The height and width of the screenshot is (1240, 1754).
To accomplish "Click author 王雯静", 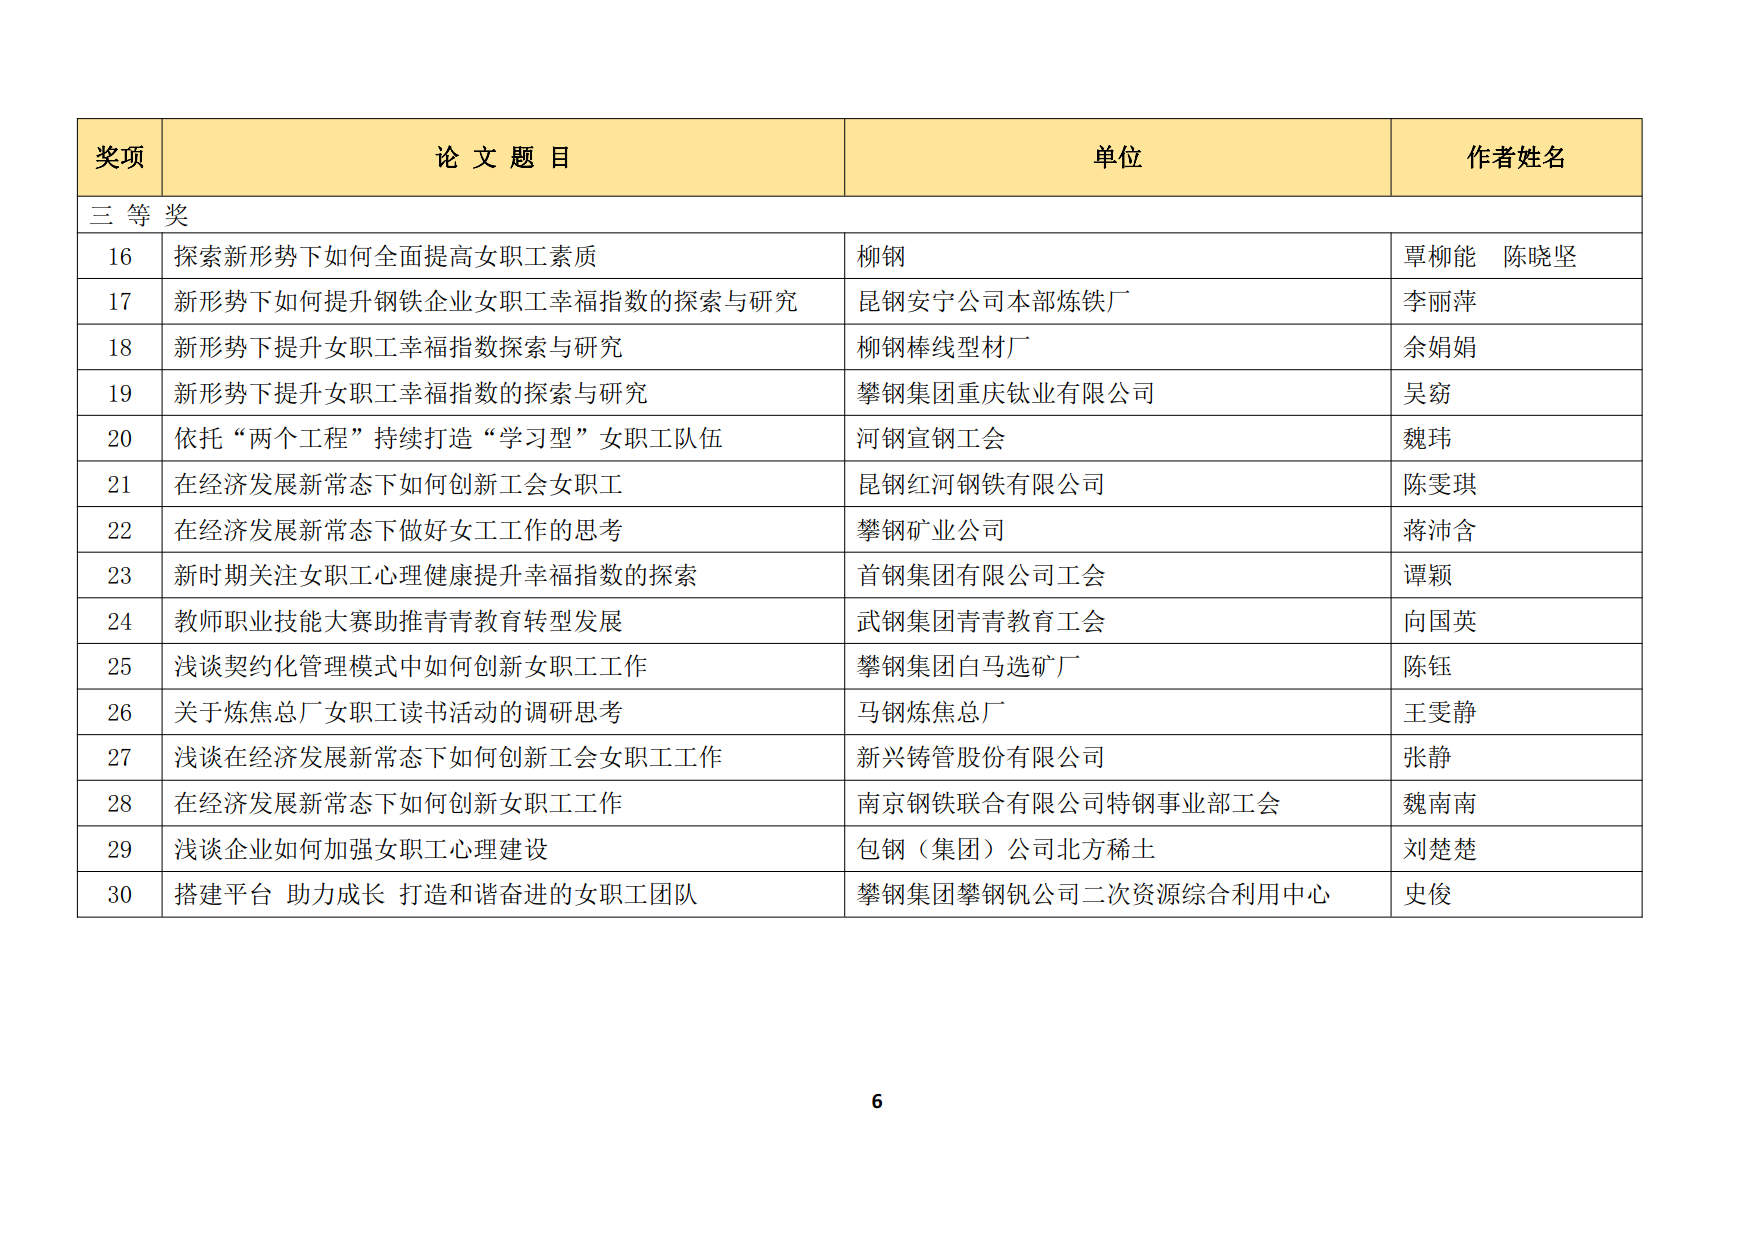I will pyautogui.click(x=1439, y=713).
